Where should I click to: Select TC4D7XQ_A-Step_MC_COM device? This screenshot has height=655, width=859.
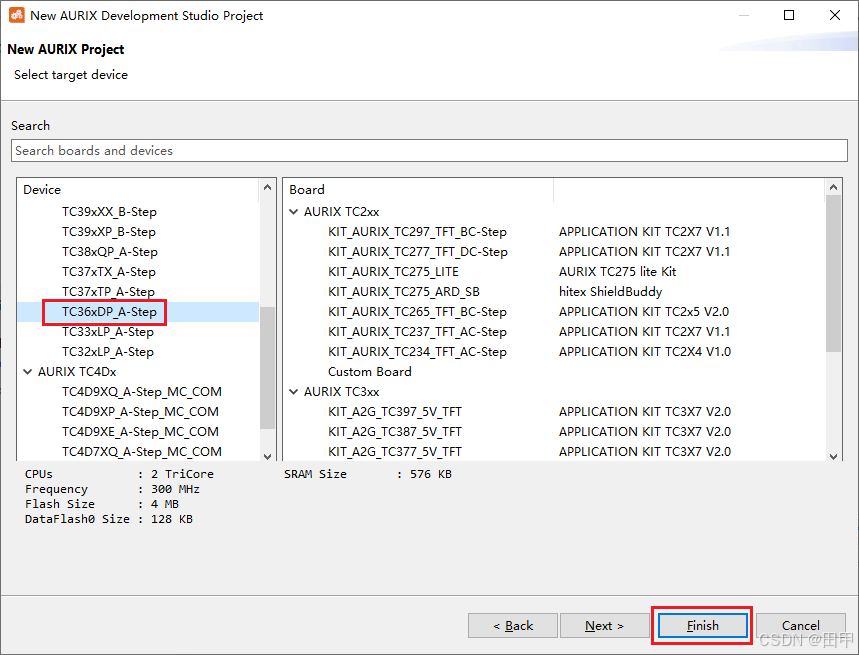pyautogui.click(x=141, y=452)
